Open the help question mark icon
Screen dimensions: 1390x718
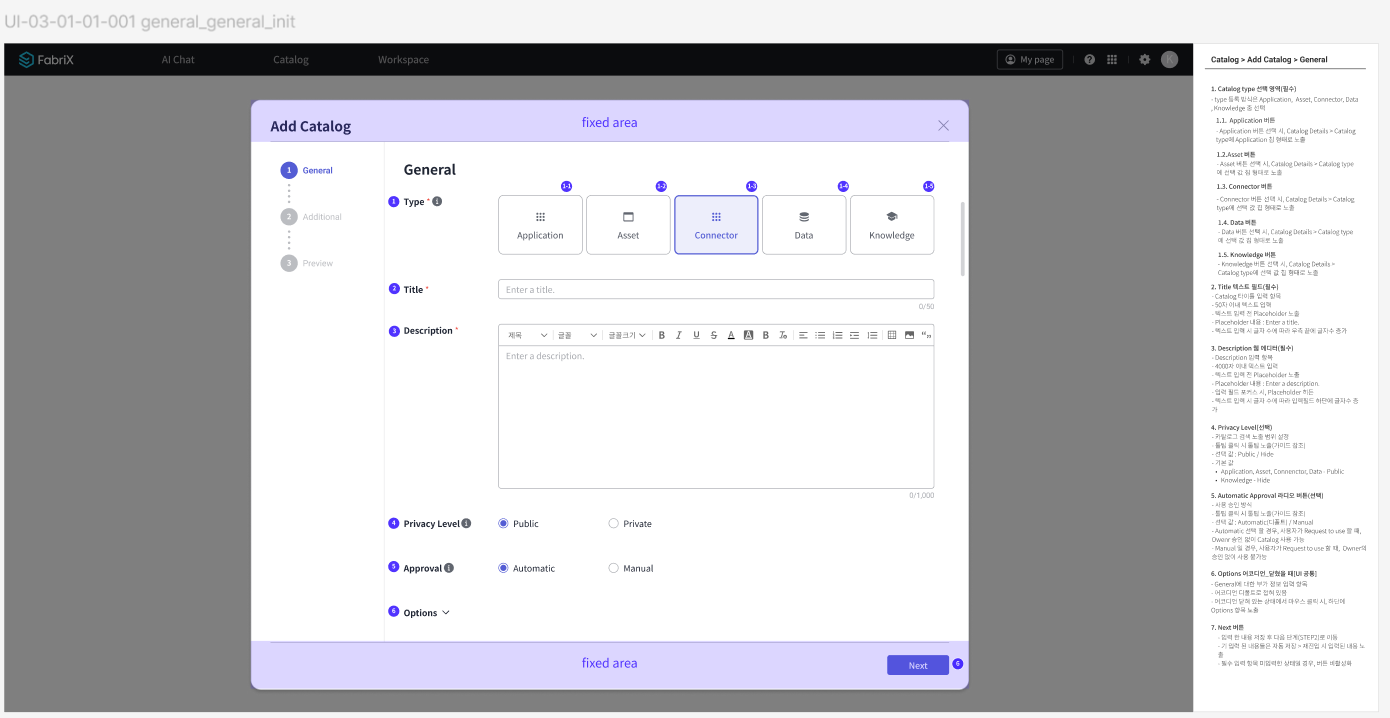point(1089,60)
